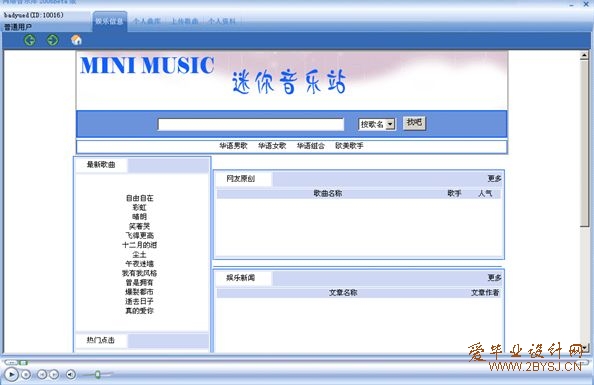594x385 pixels.
Task: Go back with the green left arrow
Action: (30, 40)
